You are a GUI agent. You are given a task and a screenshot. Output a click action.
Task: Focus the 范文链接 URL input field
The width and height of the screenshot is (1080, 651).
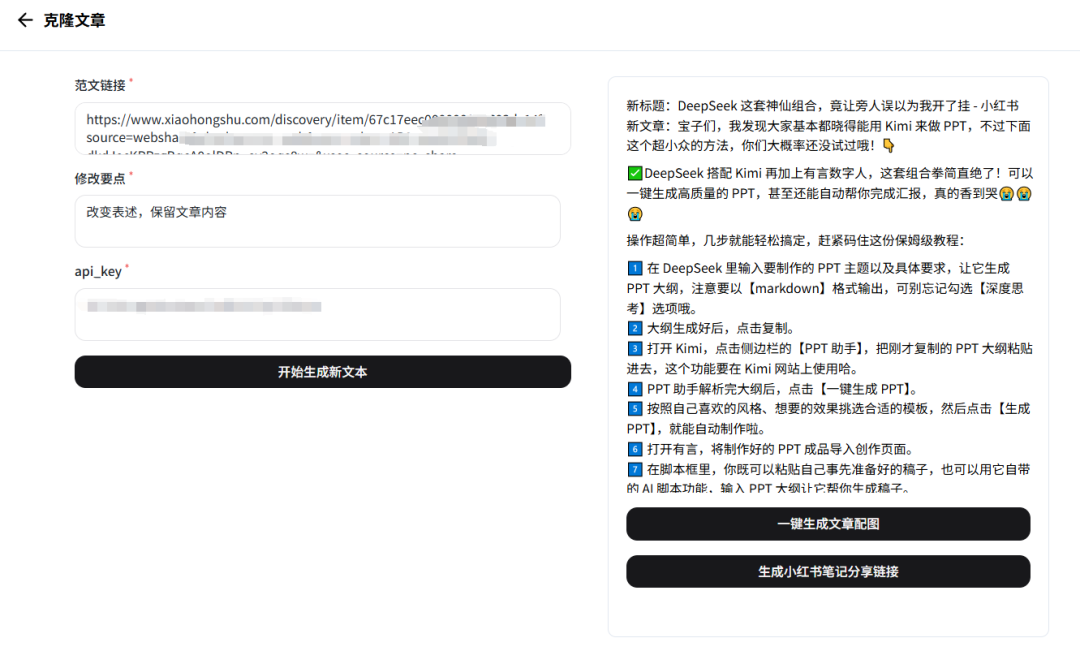point(322,128)
